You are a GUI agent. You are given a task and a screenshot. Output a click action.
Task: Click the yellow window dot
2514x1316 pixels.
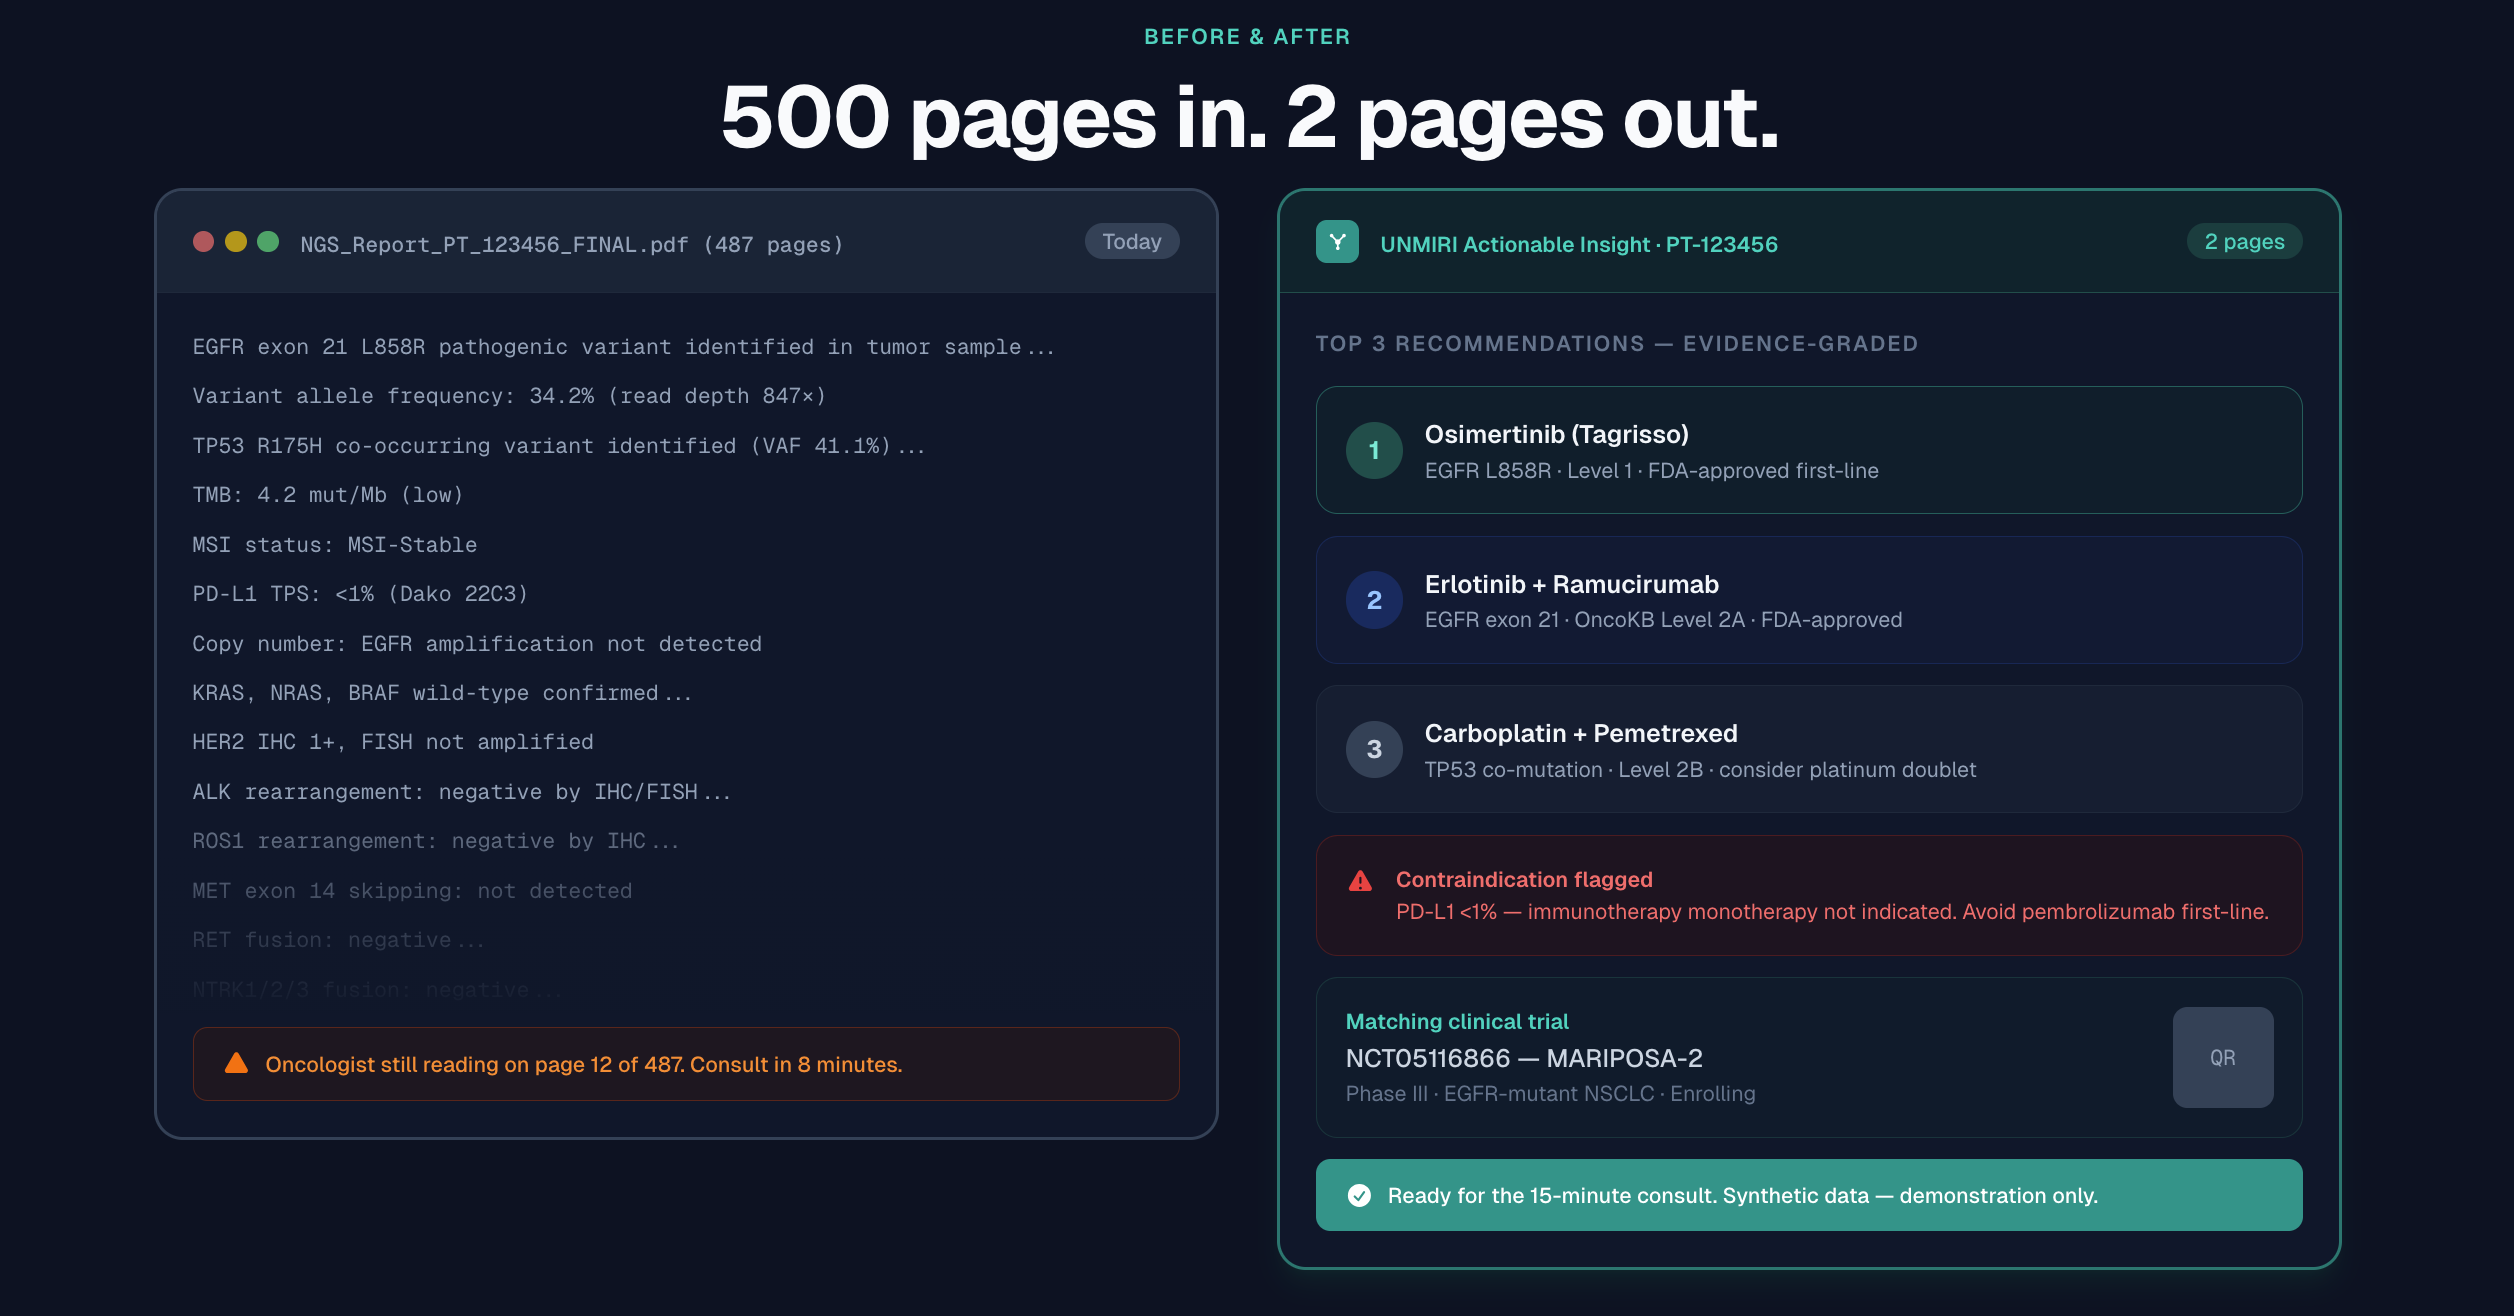pos(236,242)
